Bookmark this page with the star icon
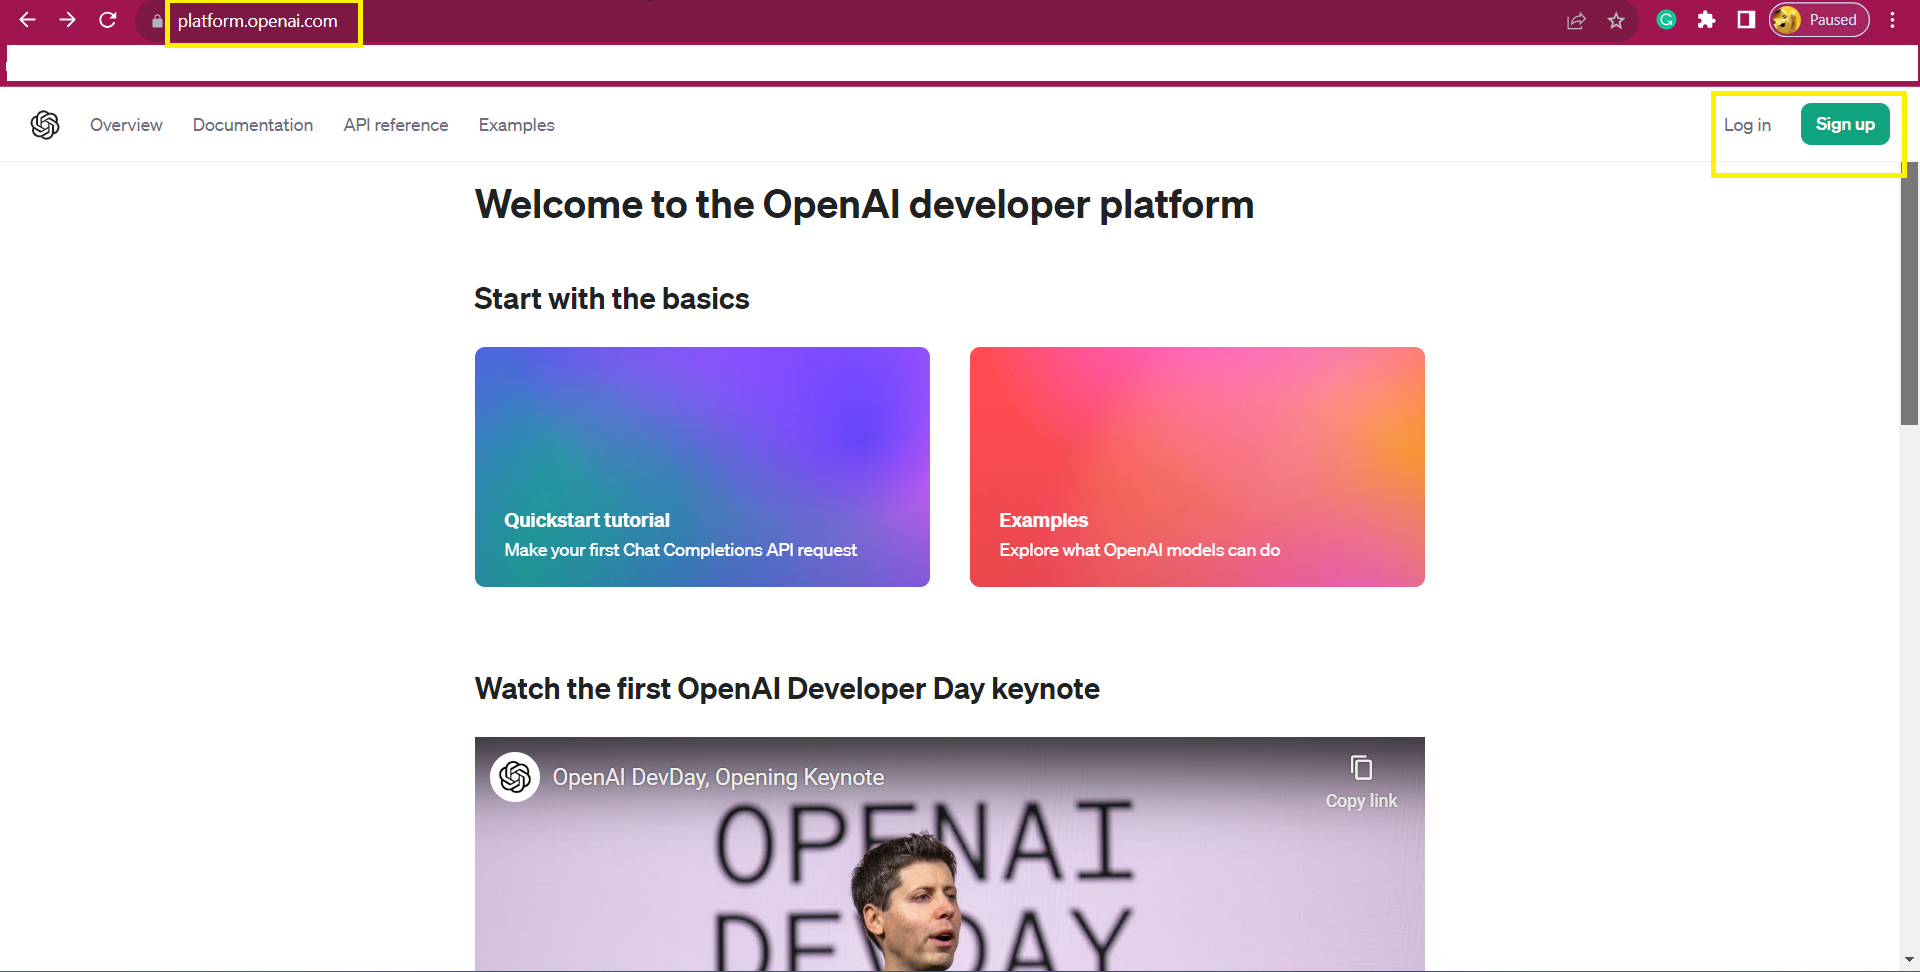 point(1616,21)
